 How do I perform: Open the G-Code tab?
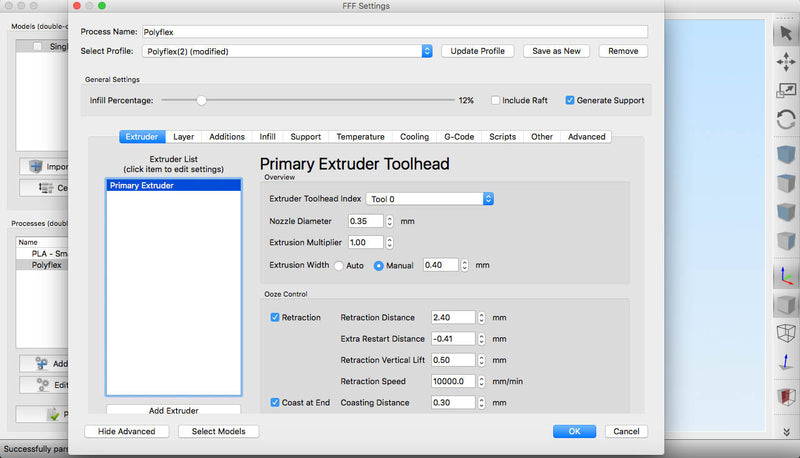(x=458, y=137)
